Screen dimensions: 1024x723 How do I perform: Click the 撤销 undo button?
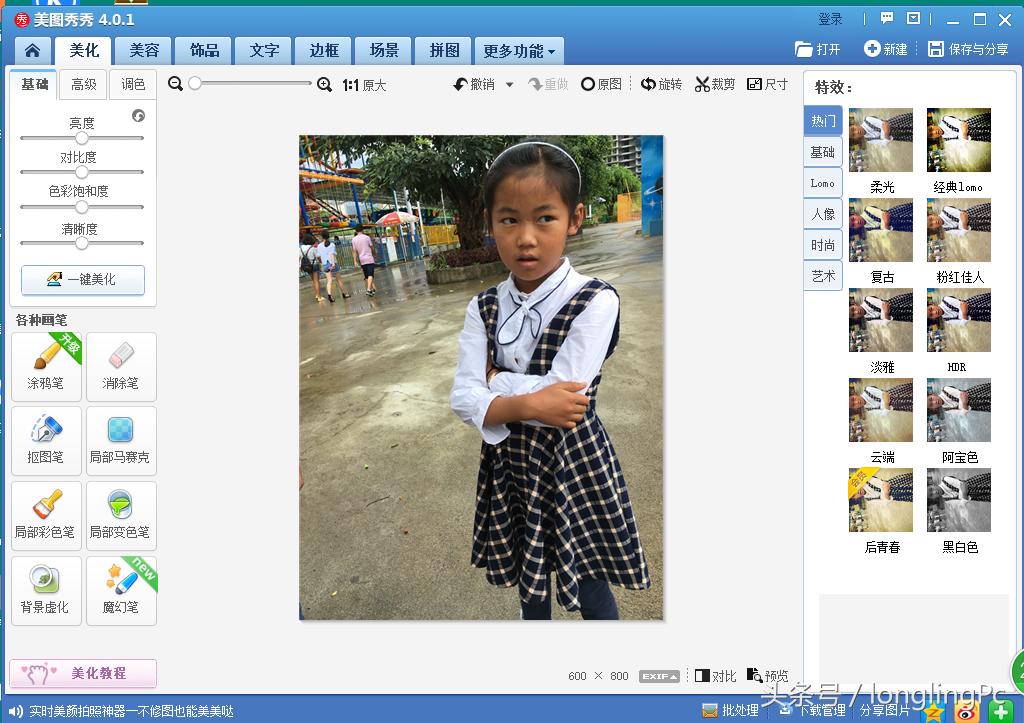[475, 84]
